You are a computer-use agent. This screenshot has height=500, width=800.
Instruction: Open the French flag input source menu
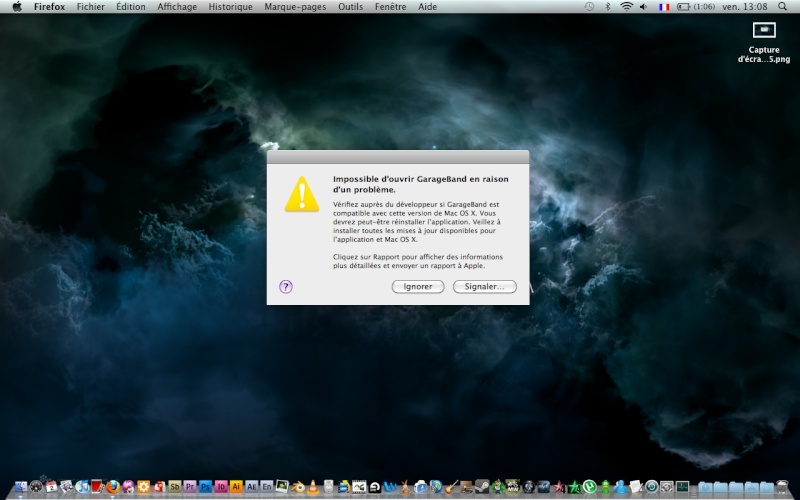pyautogui.click(x=664, y=7)
